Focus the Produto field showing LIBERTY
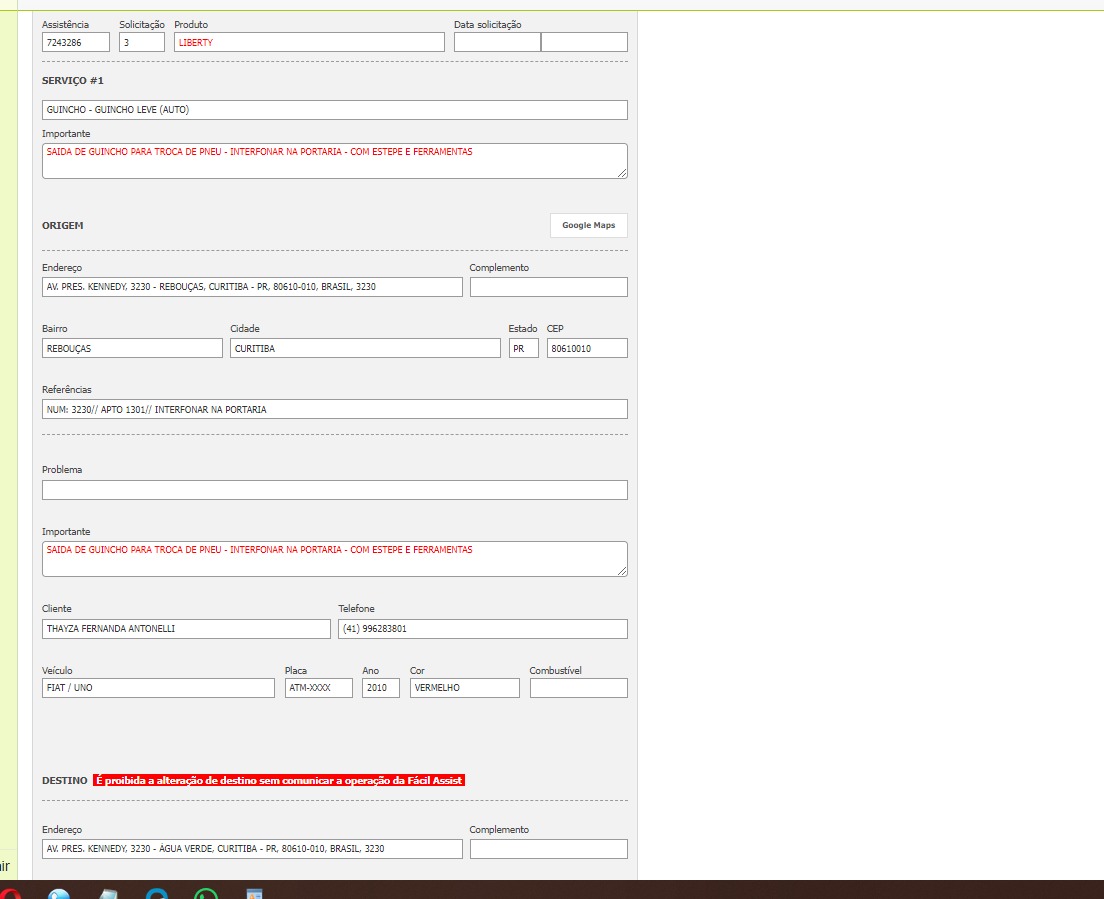 (309, 42)
